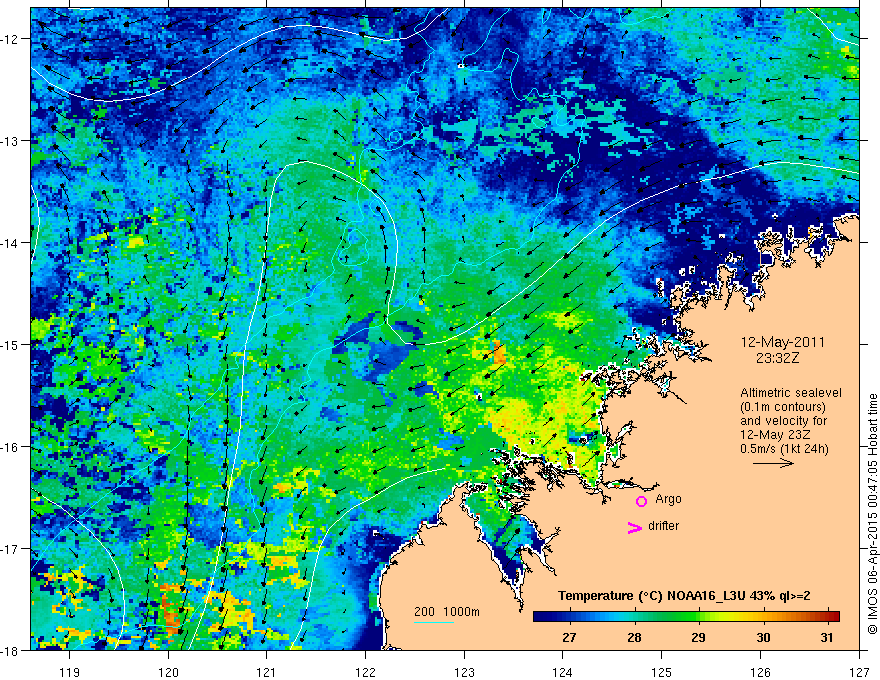Click the latitude axis label -15
The height and width of the screenshot is (680, 880).
click(10, 344)
